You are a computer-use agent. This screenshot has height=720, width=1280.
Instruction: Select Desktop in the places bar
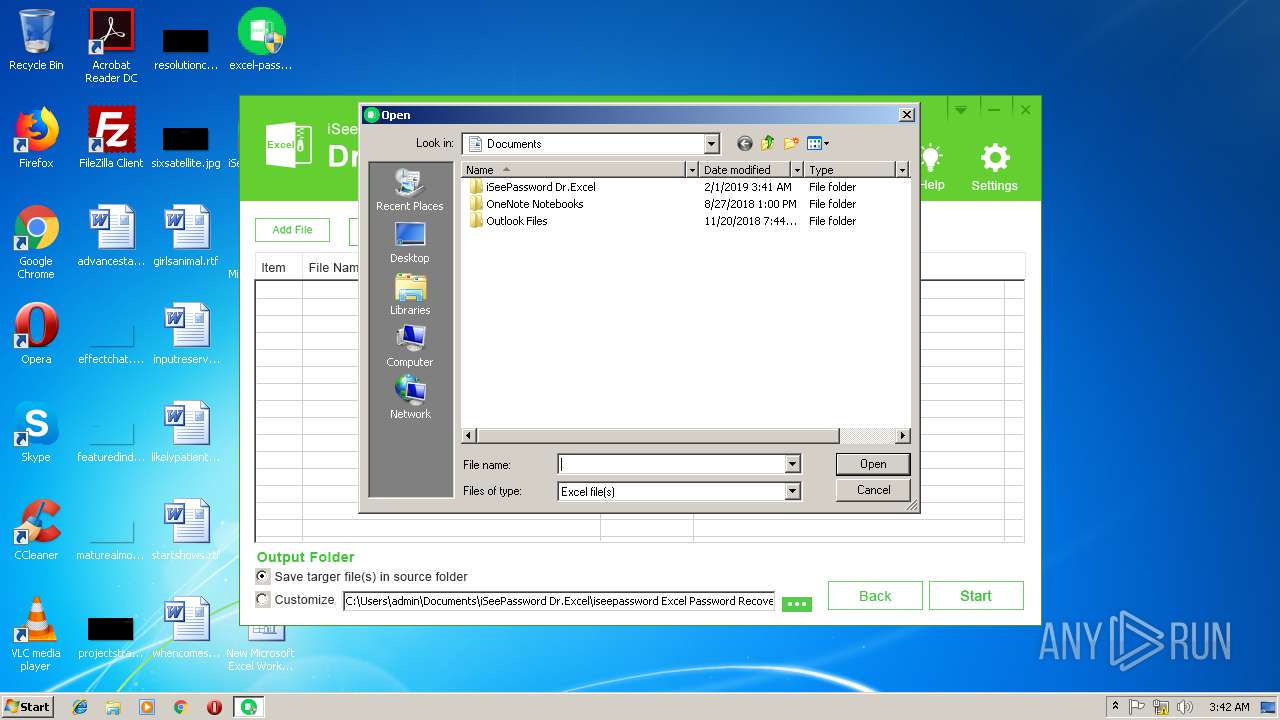pyautogui.click(x=410, y=242)
